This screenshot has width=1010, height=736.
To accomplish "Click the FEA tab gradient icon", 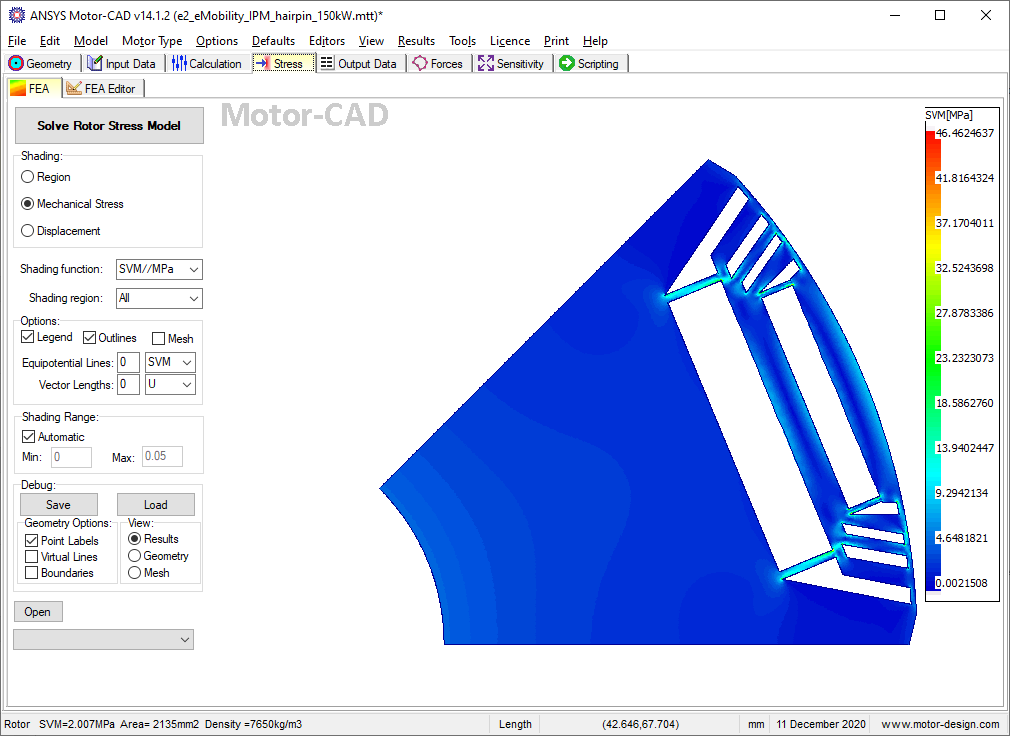I will (x=18, y=88).
